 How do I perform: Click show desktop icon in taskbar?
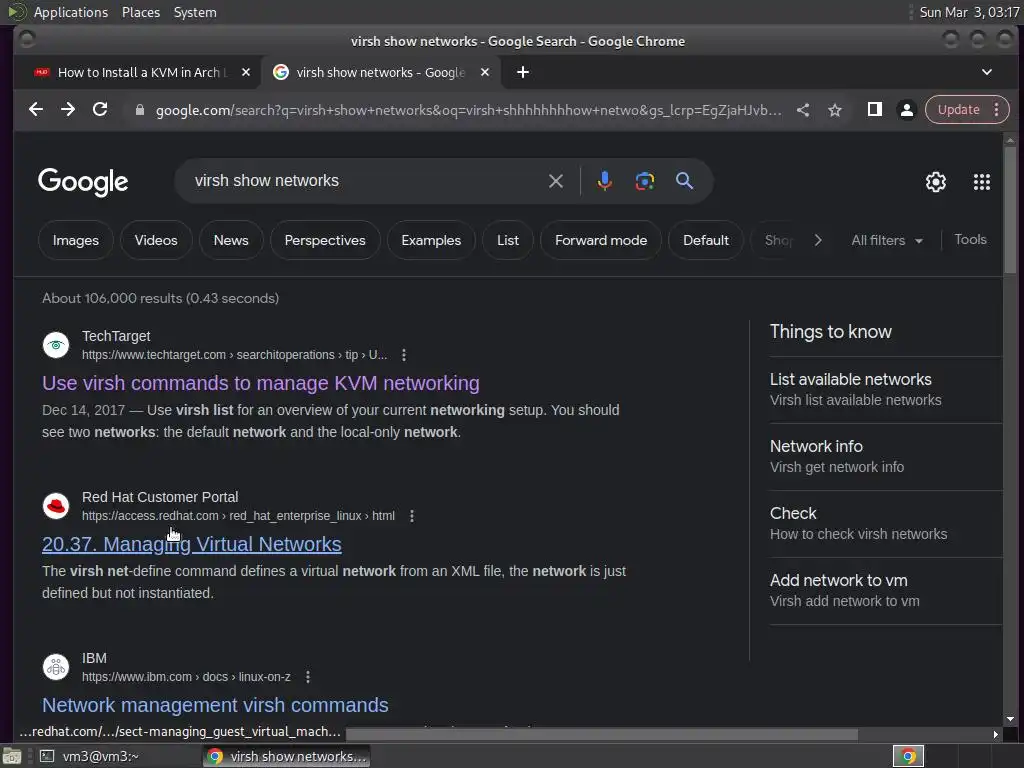[12, 756]
